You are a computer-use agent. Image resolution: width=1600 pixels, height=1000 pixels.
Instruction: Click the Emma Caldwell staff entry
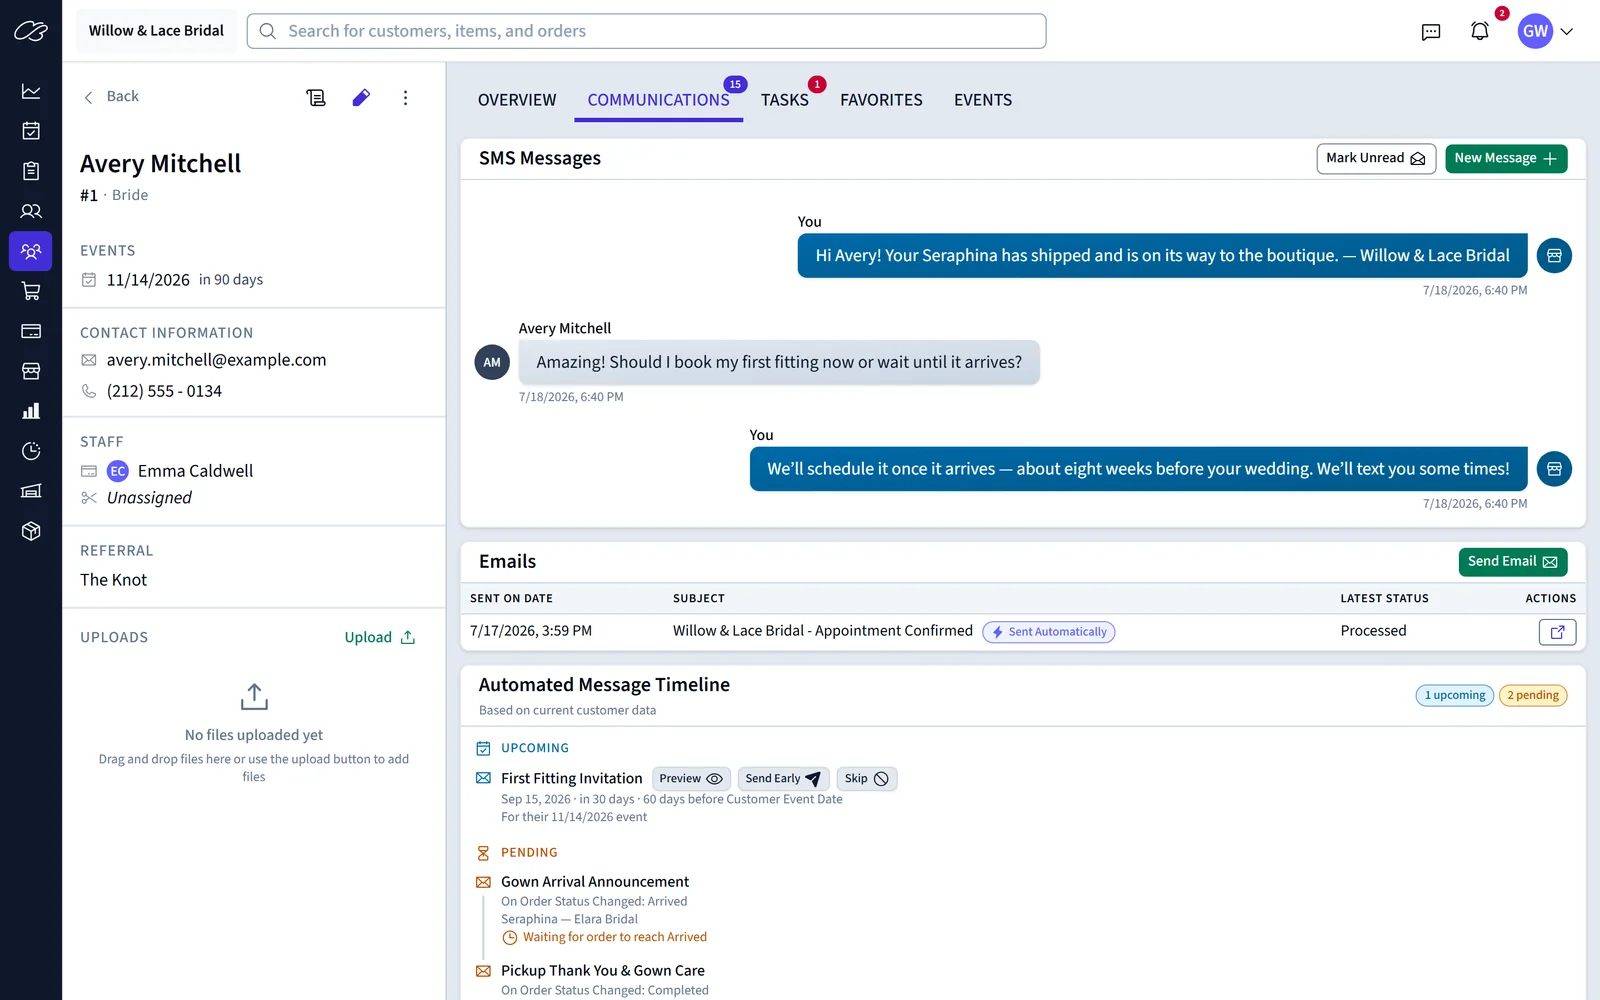(195, 471)
